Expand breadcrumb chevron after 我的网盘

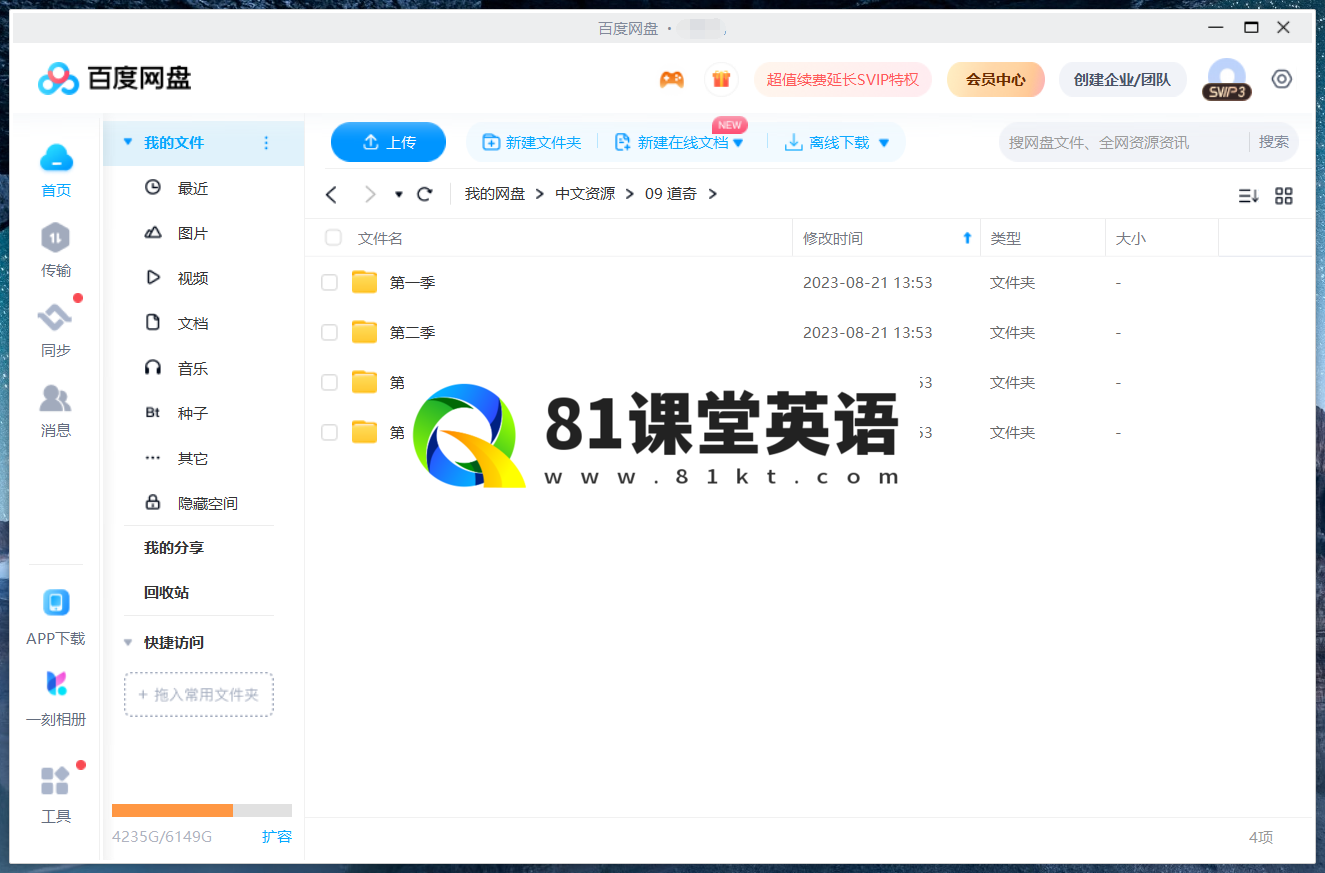(x=540, y=194)
